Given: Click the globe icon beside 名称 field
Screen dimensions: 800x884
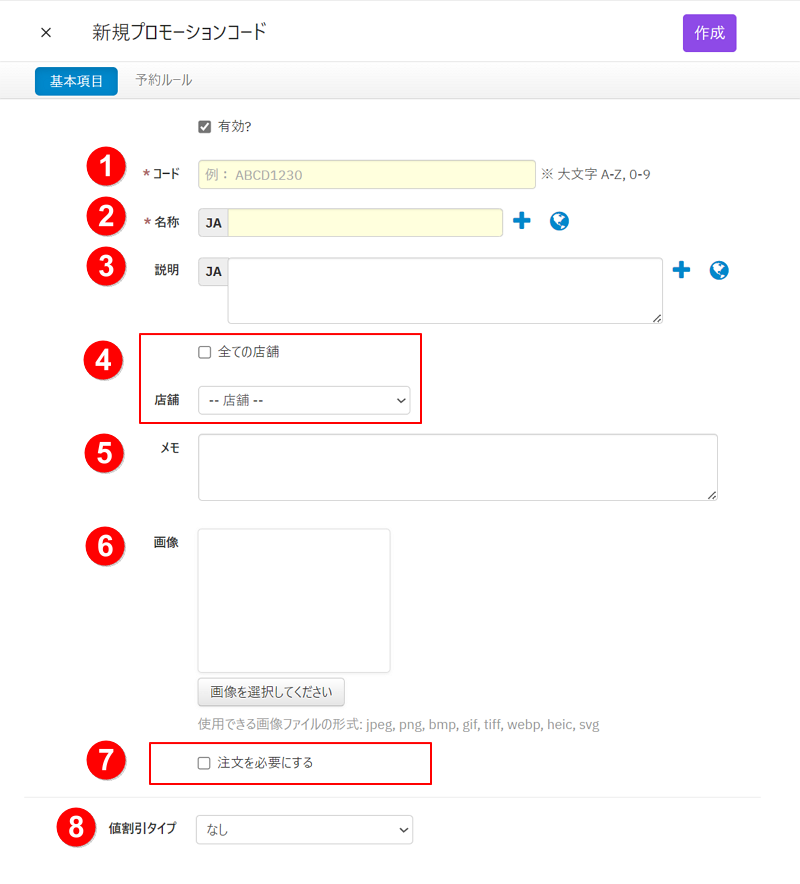Looking at the screenshot, I should (560, 222).
